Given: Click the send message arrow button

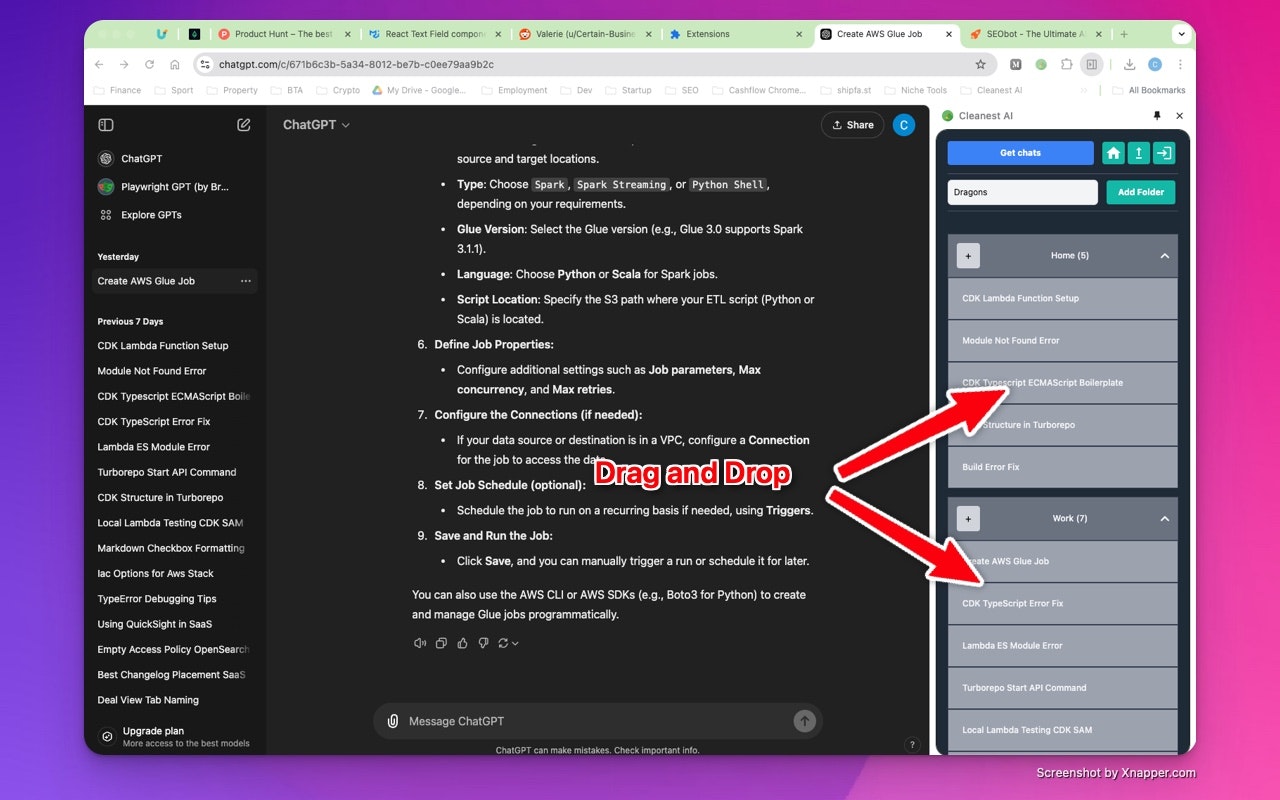Looking at the screenshot, I should point(804,721).
